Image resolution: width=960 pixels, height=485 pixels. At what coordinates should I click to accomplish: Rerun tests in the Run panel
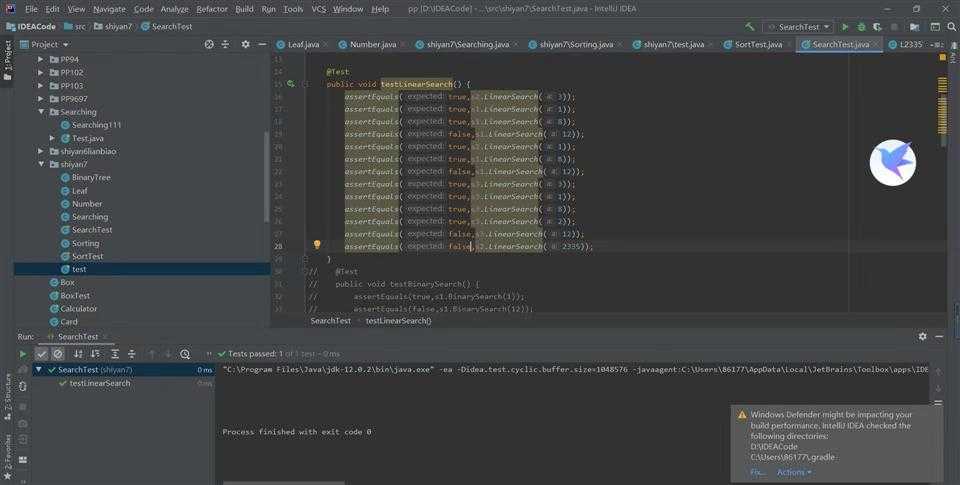23,354
